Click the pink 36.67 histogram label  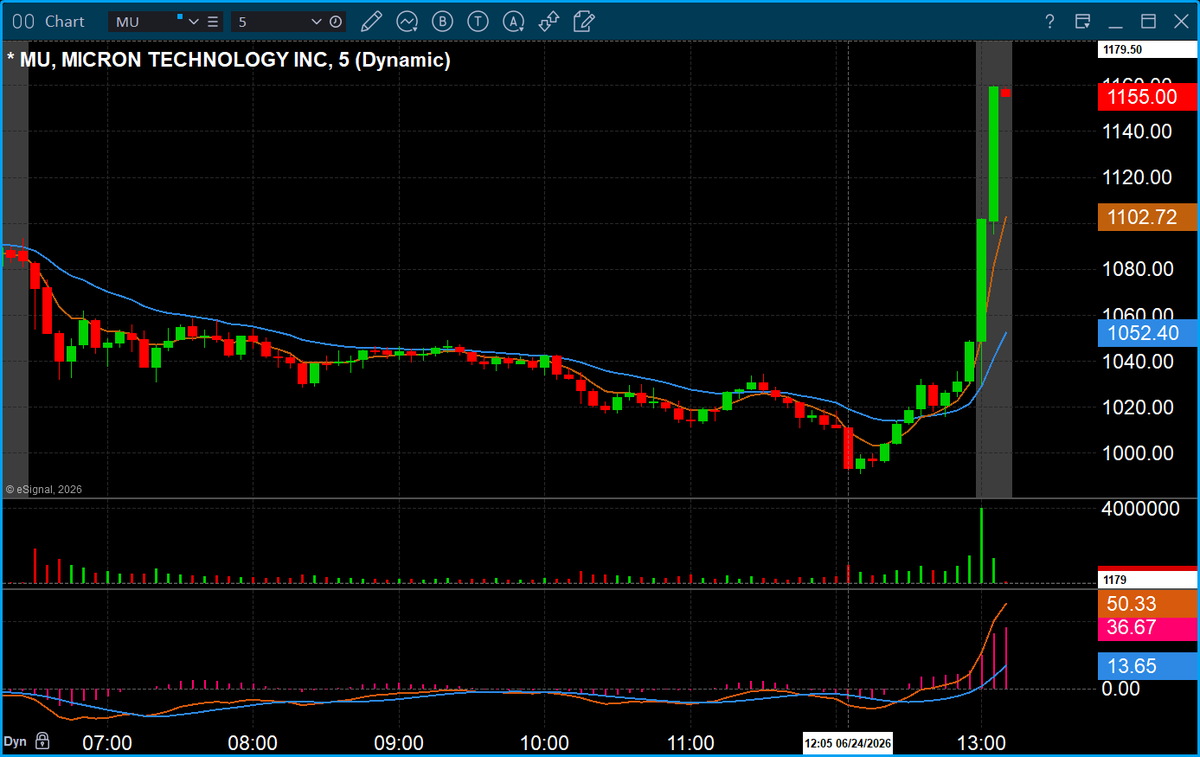coord(1147,628)
